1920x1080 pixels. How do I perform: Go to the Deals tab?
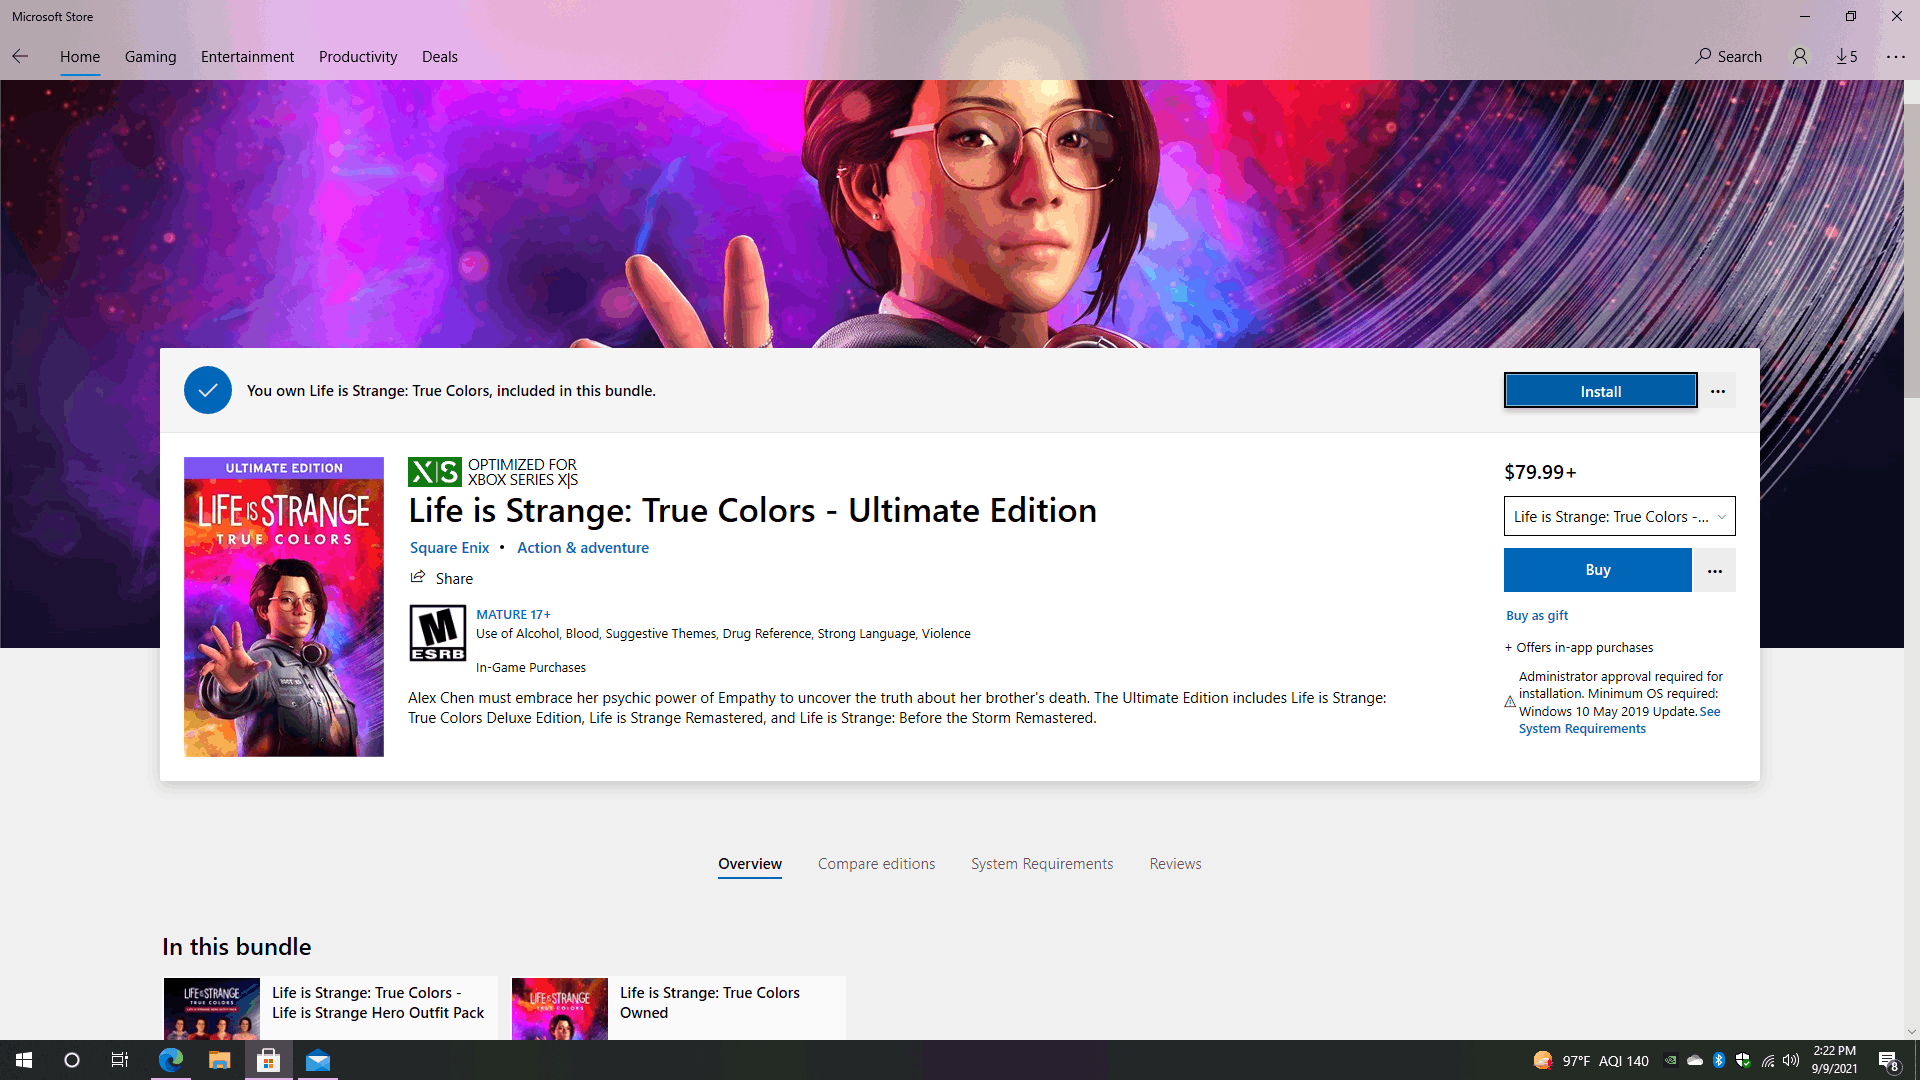click(x=440, y=57)
